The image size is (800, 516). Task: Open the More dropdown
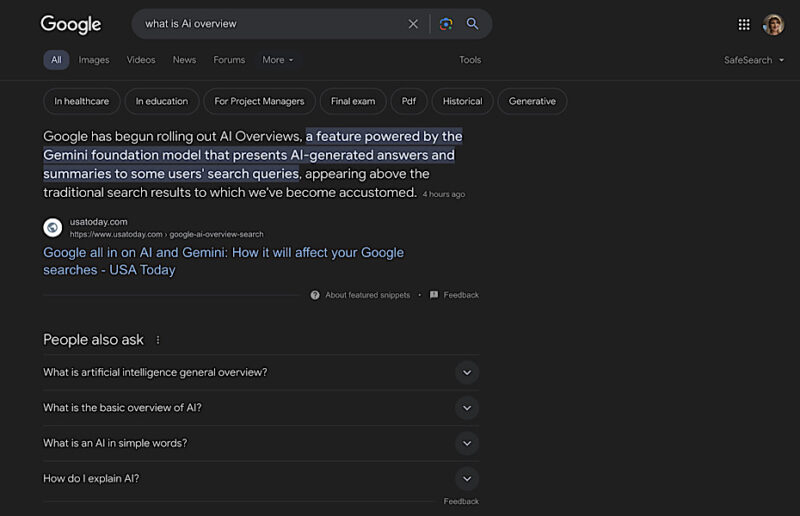tap(278, 60)
